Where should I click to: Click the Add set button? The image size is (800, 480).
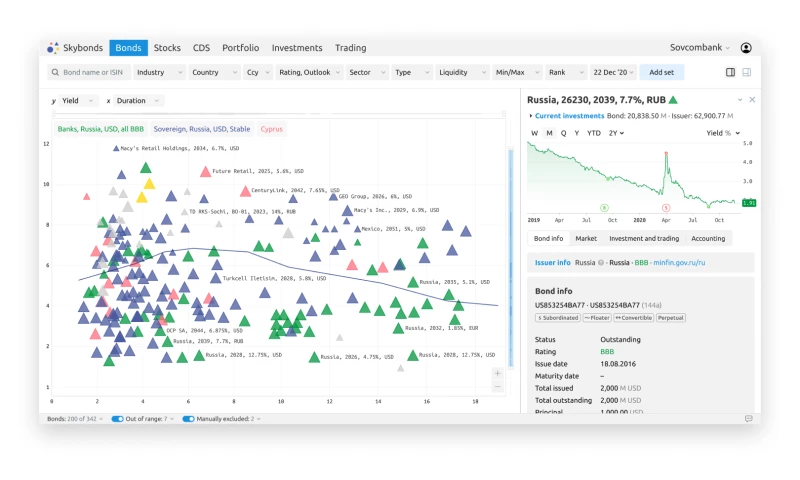(661, 72)
